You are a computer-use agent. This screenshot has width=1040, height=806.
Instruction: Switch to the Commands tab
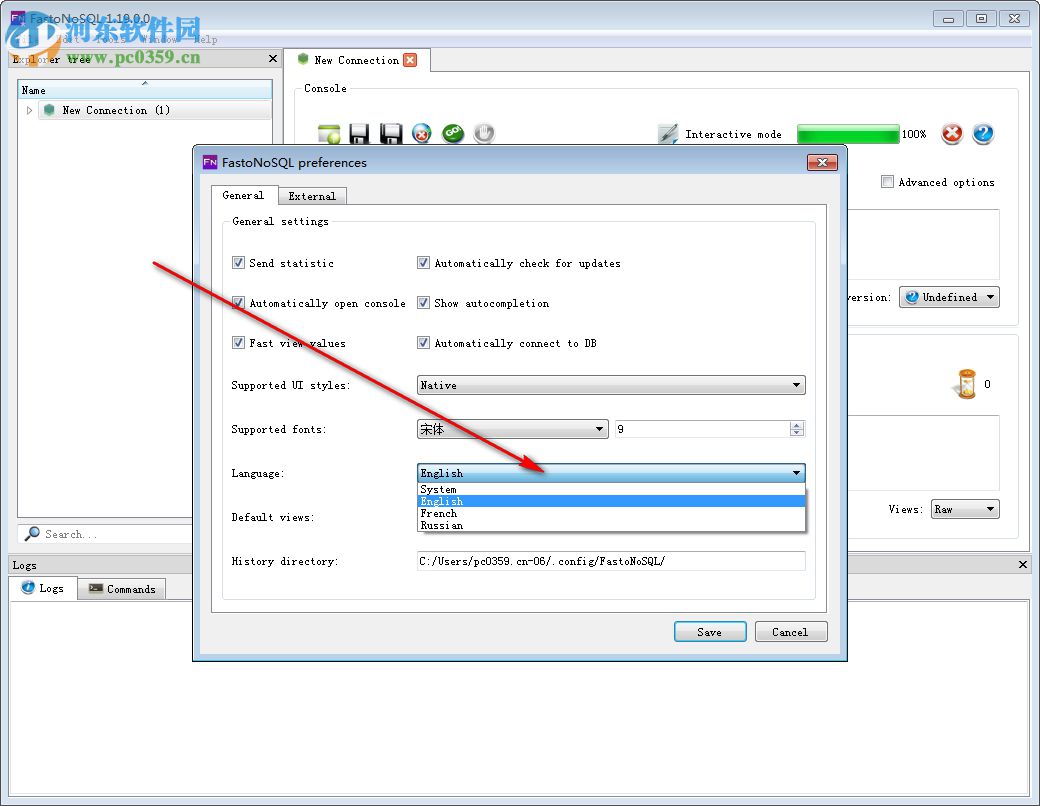122,589
